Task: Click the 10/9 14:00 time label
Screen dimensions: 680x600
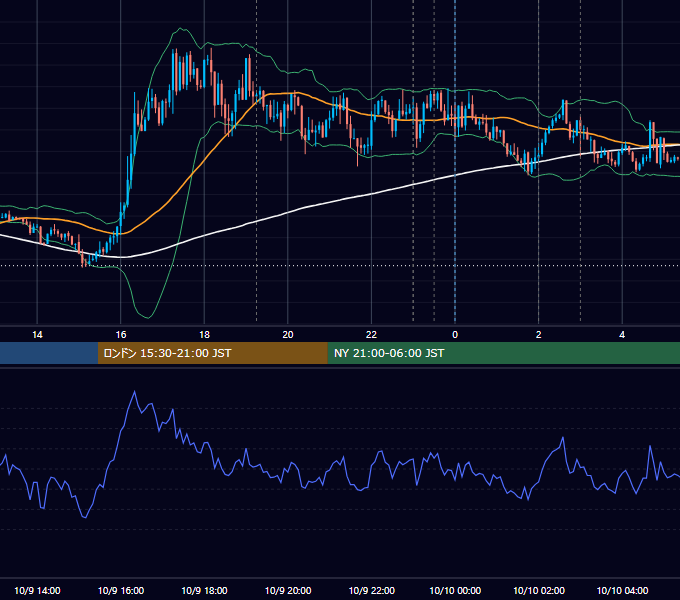Action: [37, 590]
